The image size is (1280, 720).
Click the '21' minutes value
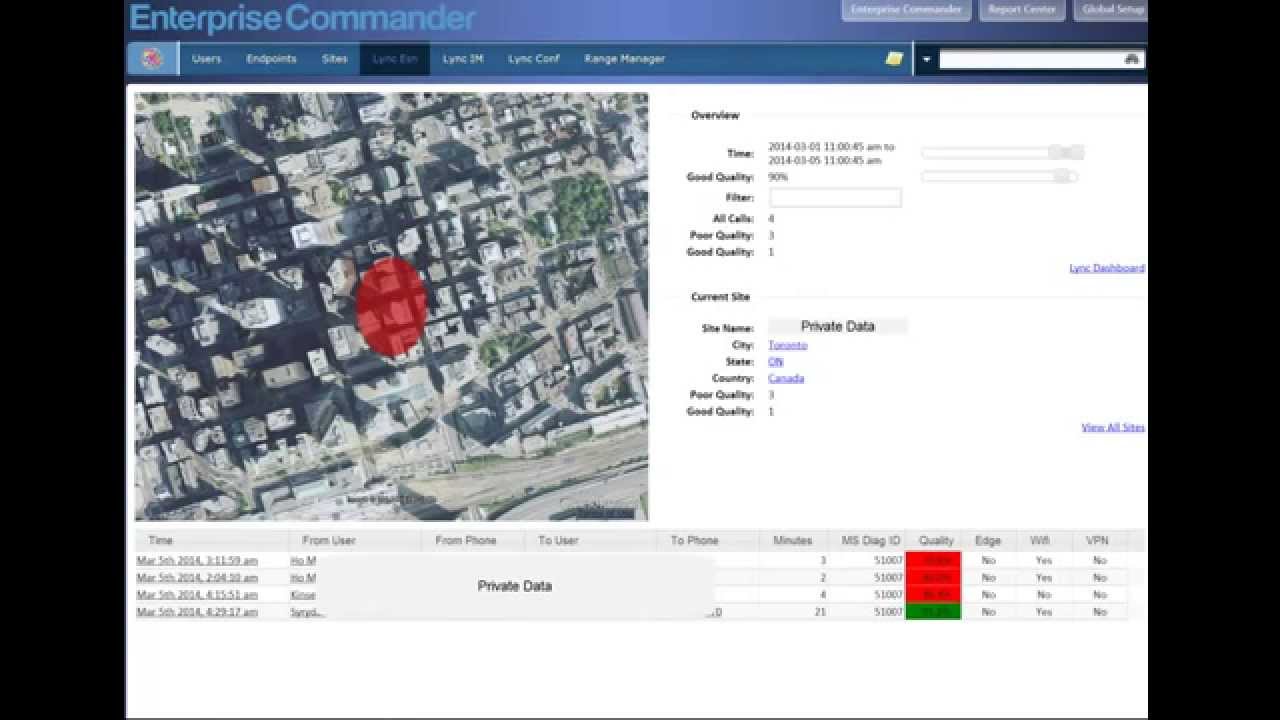coord(820,612)
